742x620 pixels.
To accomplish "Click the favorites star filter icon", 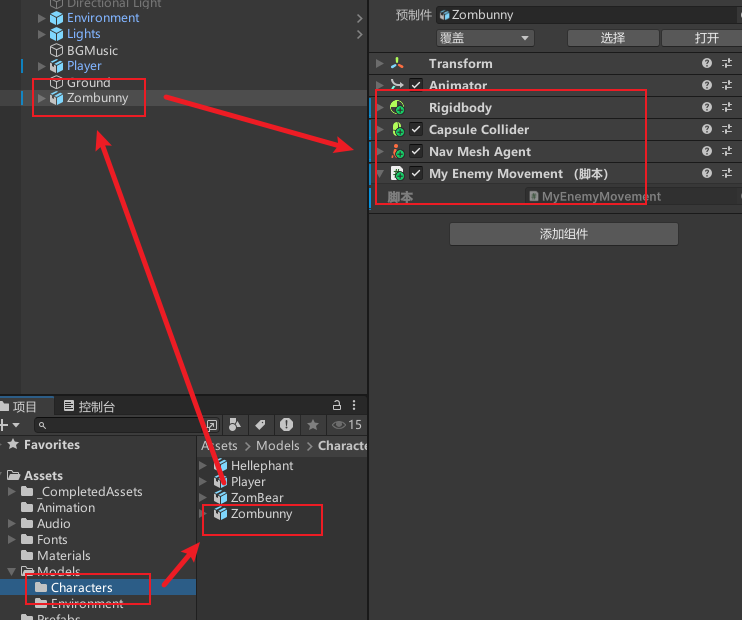I will [313, 425].
